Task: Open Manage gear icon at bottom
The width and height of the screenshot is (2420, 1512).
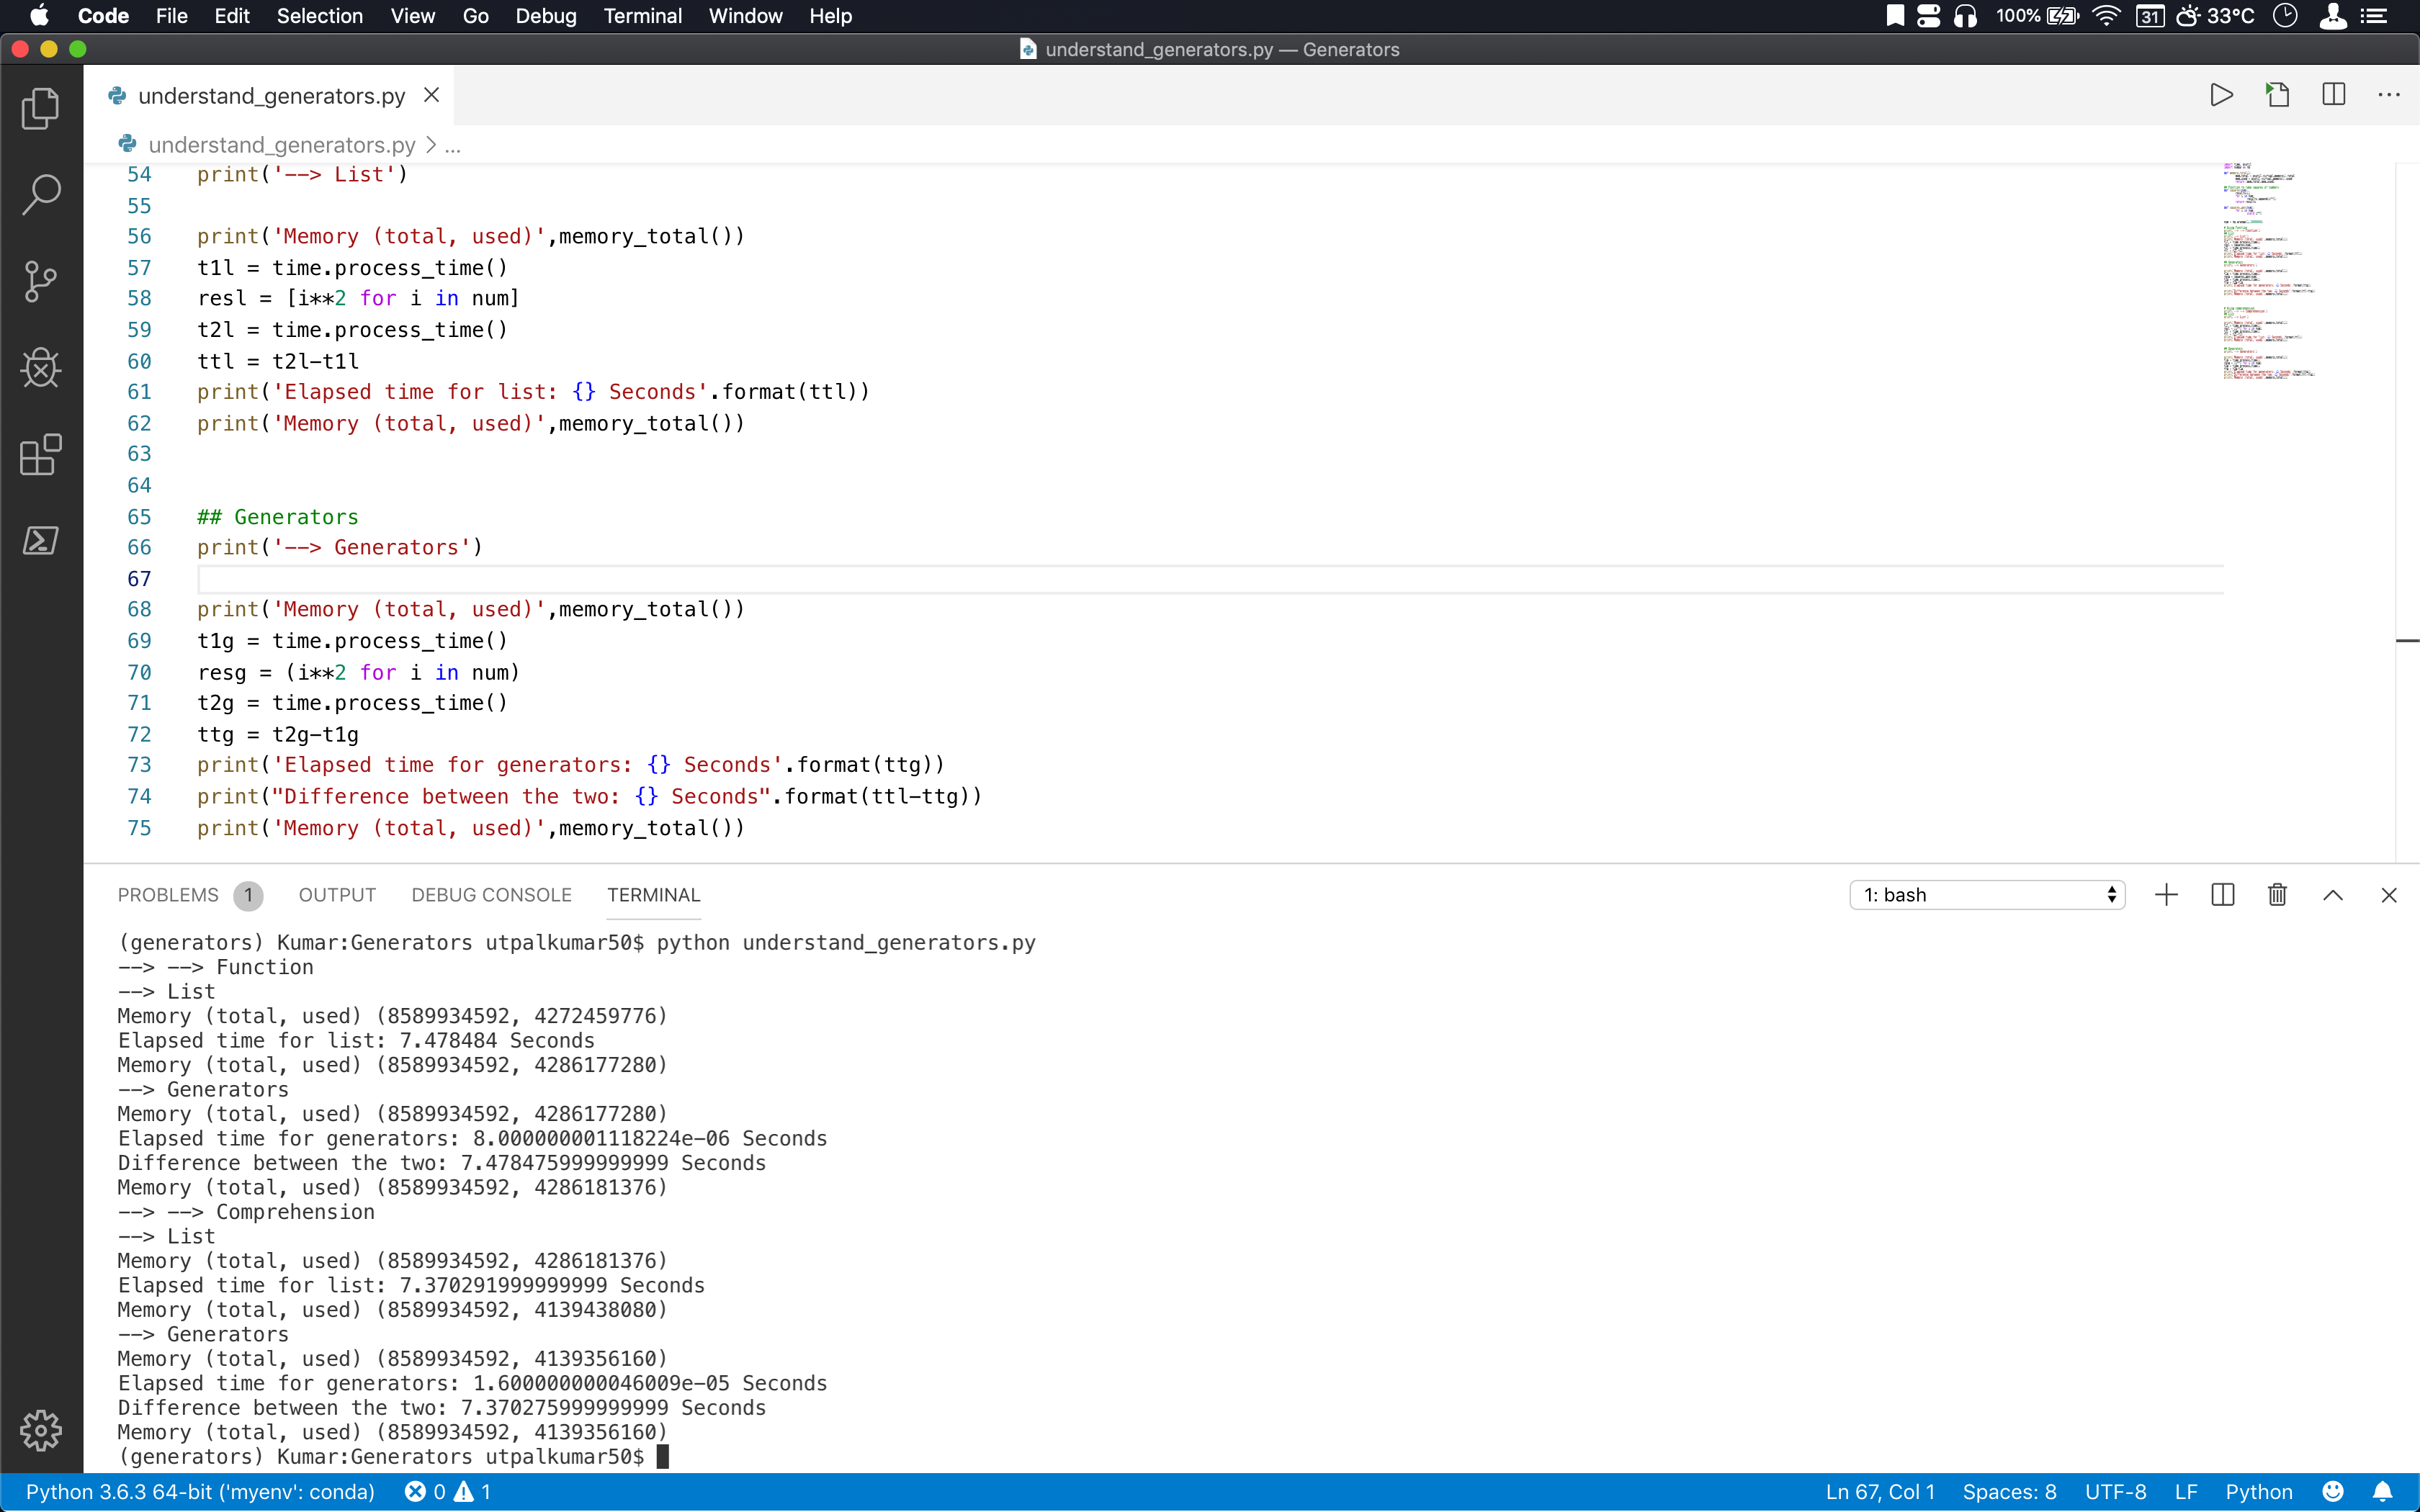Action: [40, 1430]
